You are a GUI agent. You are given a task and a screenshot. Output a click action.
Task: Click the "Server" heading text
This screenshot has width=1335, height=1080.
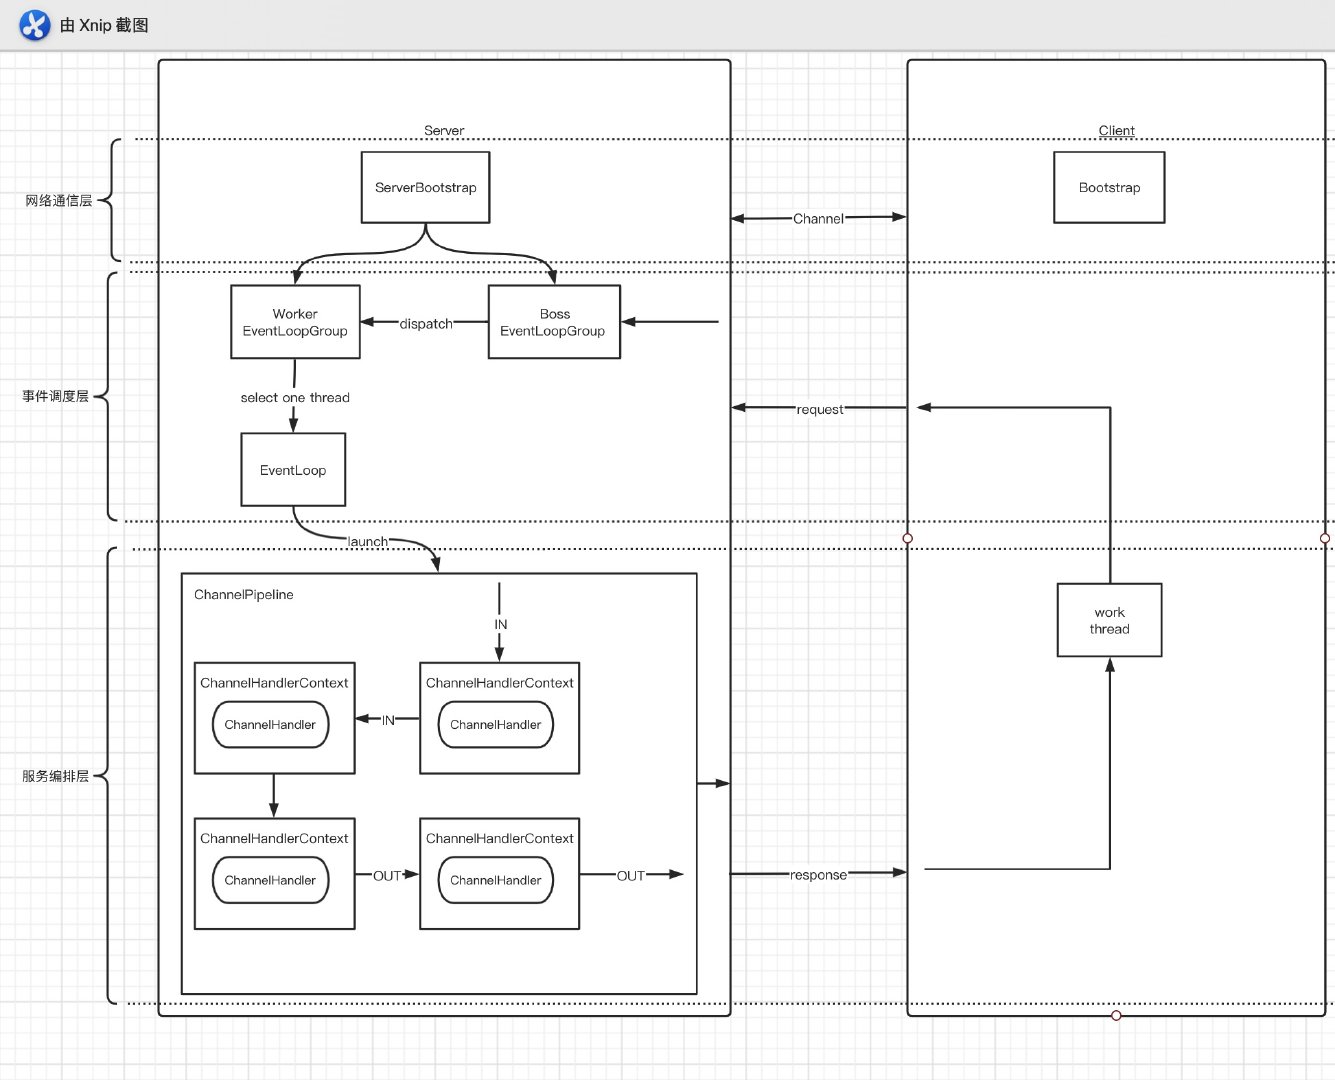pos(444,131)
